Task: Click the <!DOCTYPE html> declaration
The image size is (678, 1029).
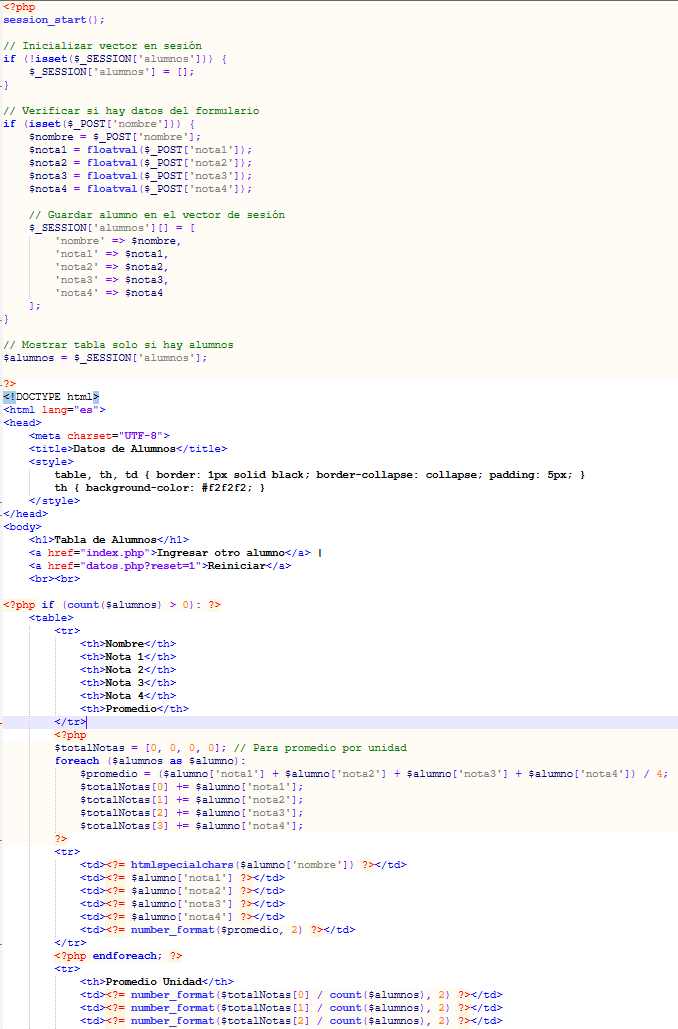Action: pyautogui.click(x=51, y=396)
